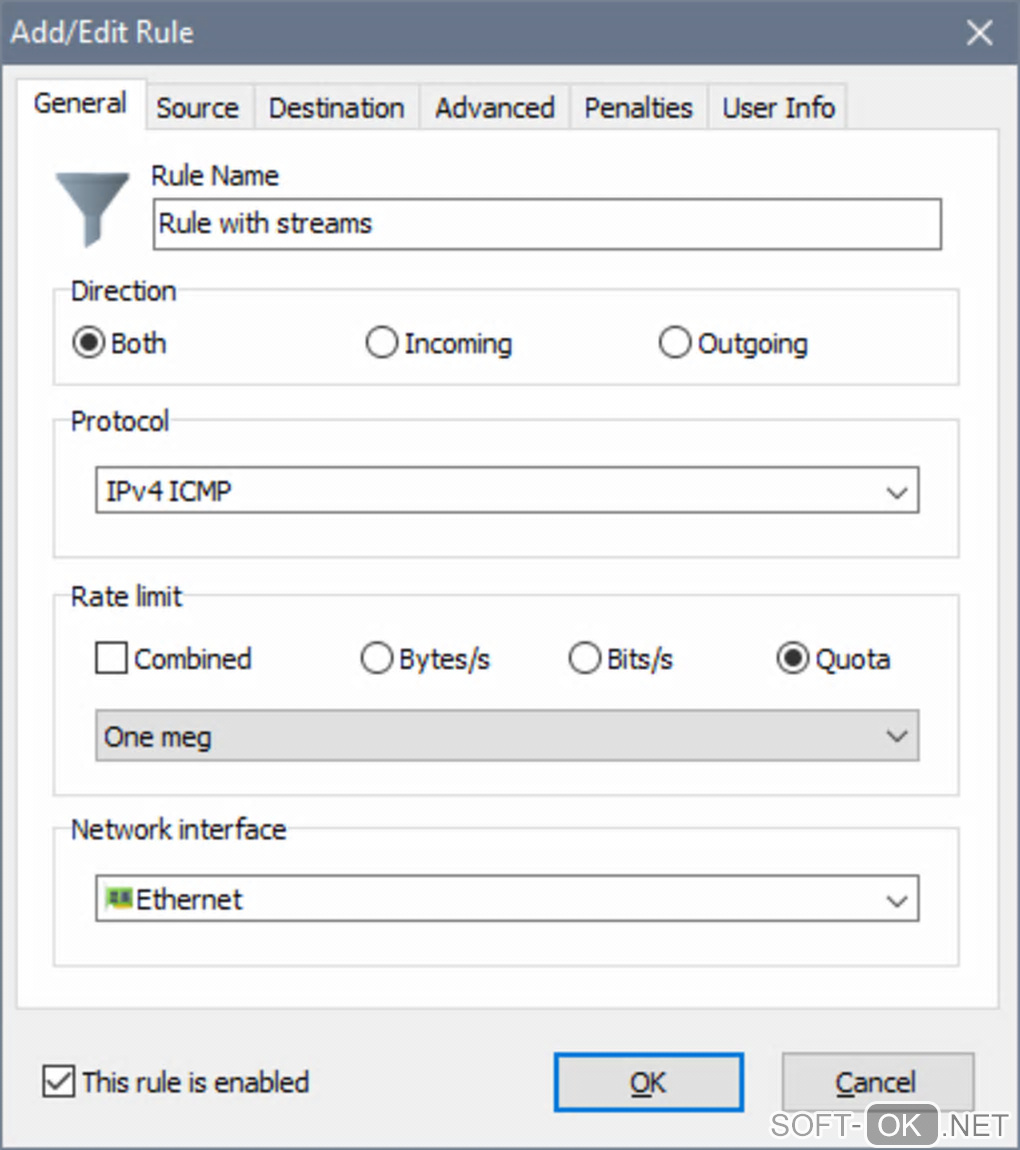Choose Bits/s rate limit option
This screenshot has width=1020, height=1150.
[x=584, y=659]
